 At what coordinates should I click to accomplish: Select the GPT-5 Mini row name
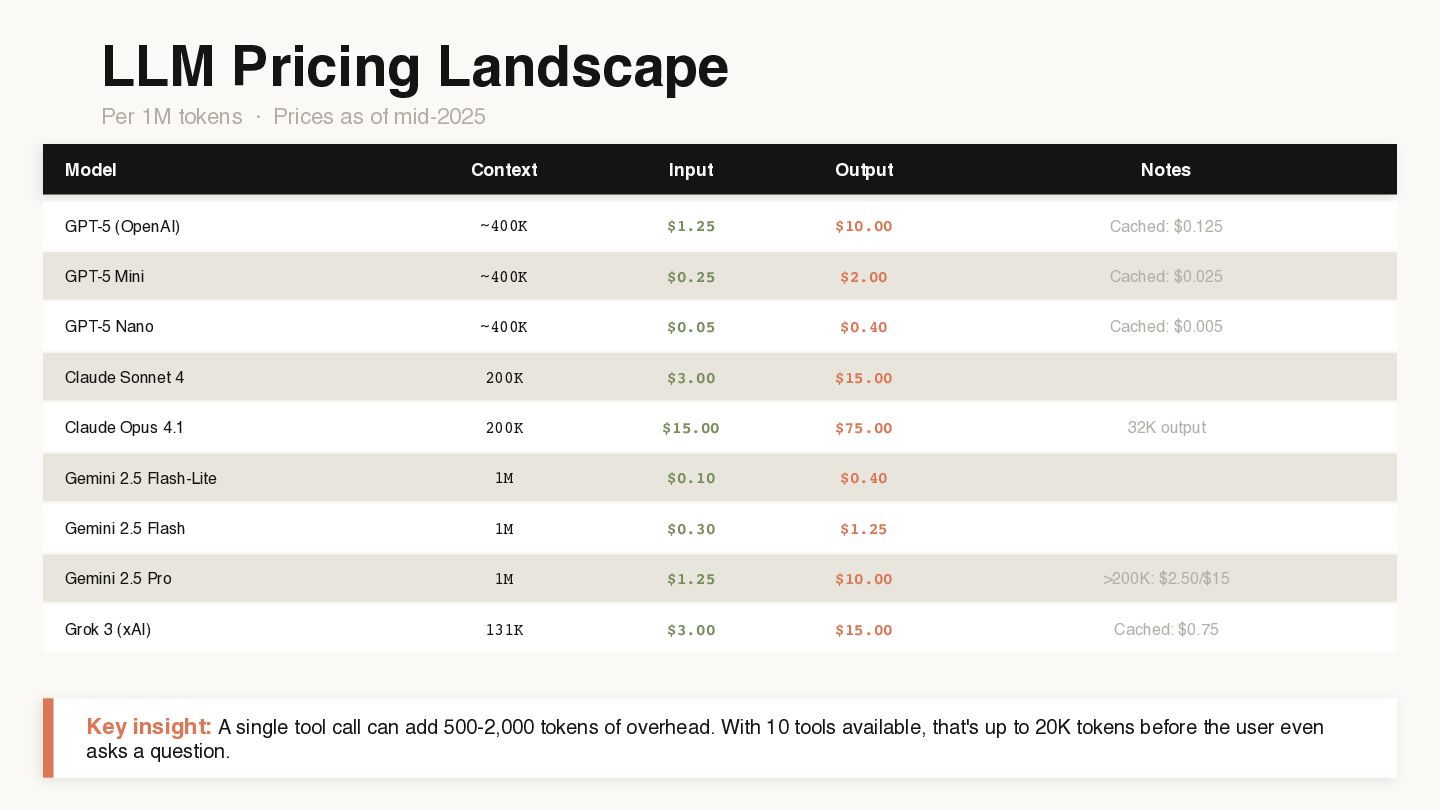[x=105, y=276]
